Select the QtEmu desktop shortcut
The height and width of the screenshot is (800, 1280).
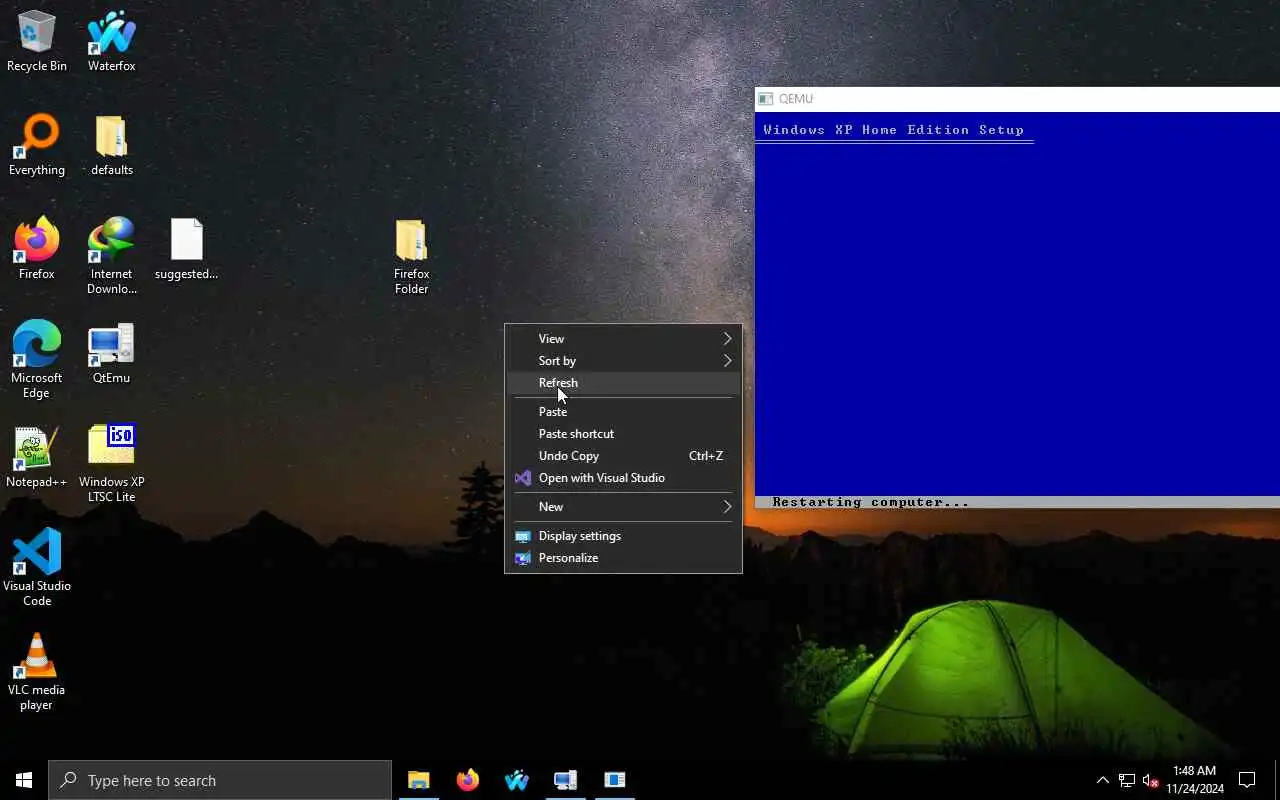click(x=111, y=354)
